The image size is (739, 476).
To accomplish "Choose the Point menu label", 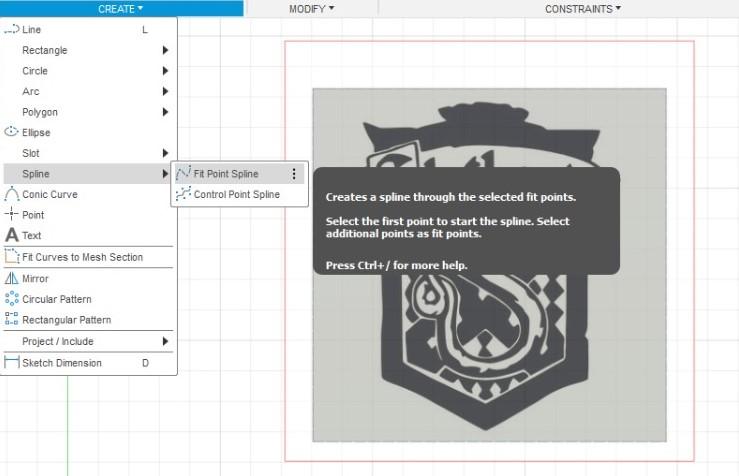I will [x=33, y=215].
